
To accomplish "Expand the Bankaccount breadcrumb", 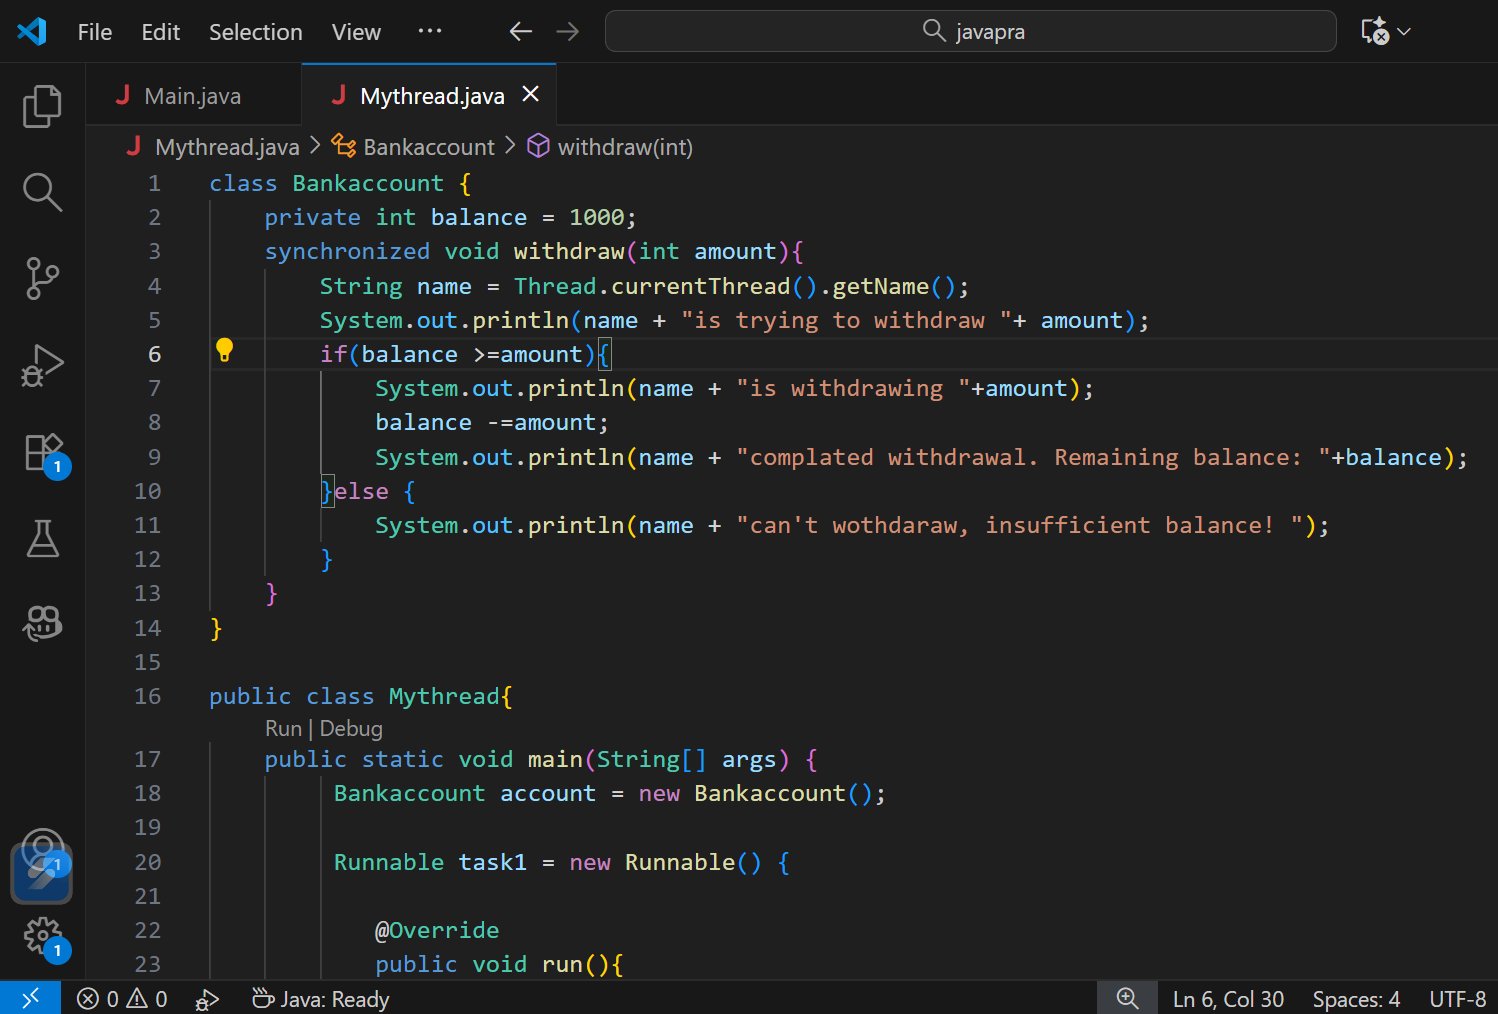I will tap(428, 147).
